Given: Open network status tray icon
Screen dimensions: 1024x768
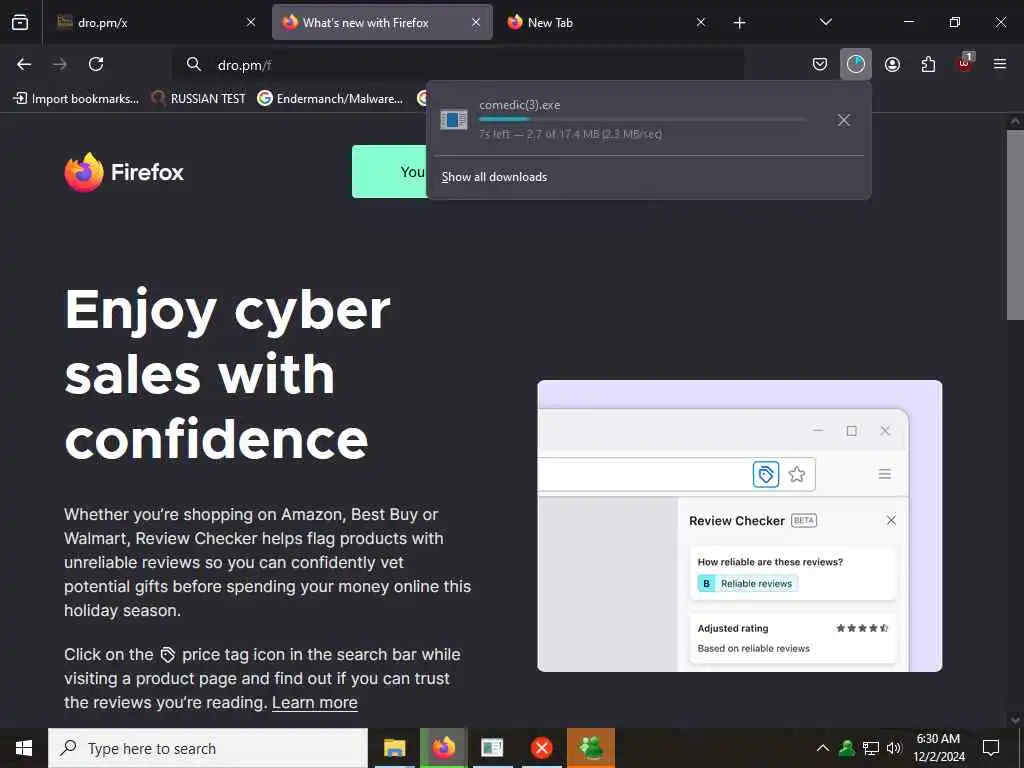Looking at the screenshot, I should point(871,748).
